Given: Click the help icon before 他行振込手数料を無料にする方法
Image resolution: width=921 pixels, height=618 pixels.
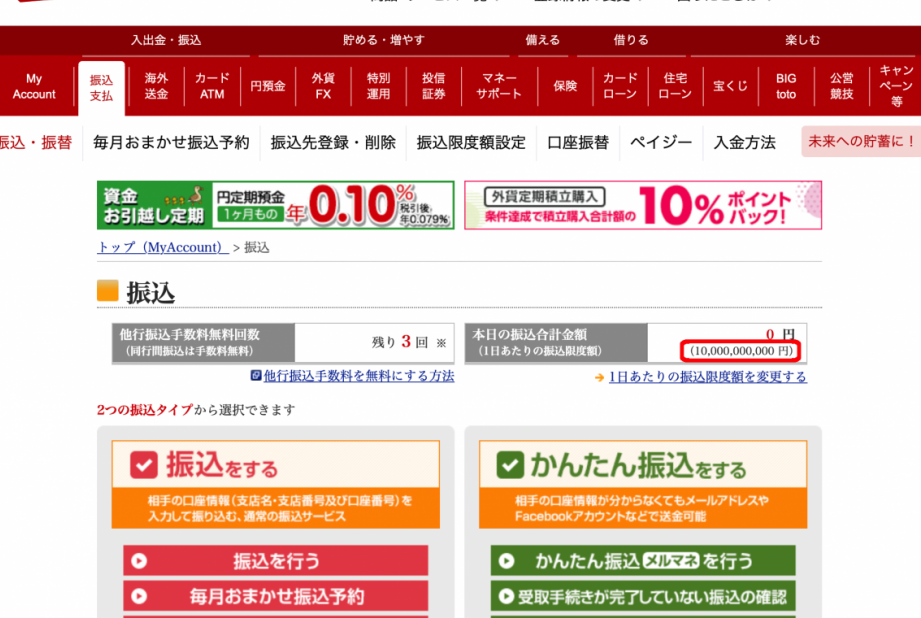Looking at the screenshot, I should pyautogui.click(x=256, y=376).
